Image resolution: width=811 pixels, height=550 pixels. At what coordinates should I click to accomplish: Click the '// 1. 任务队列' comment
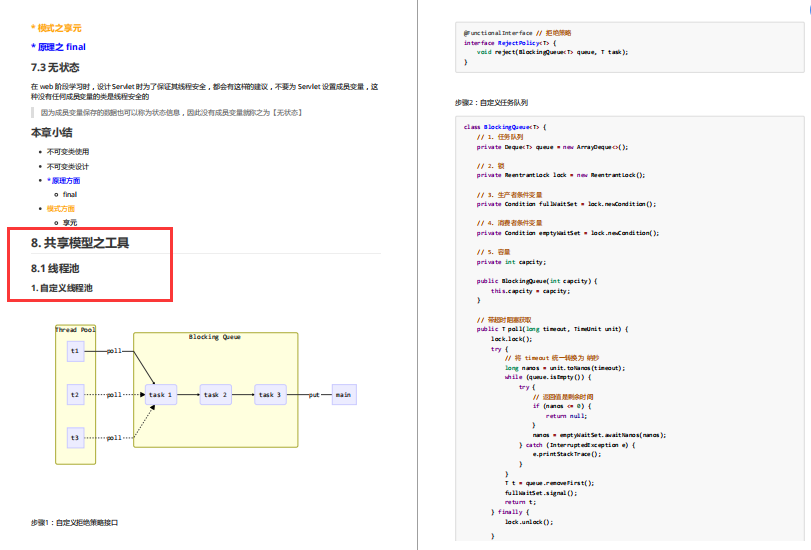click(500, 137)
